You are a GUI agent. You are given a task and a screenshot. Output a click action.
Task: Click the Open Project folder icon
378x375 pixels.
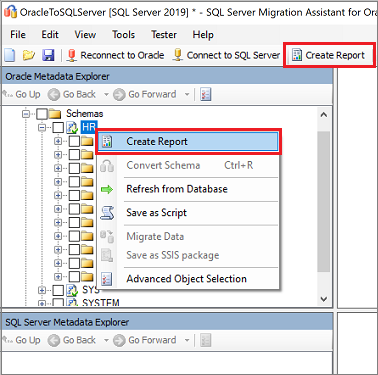tap(29, 55)
